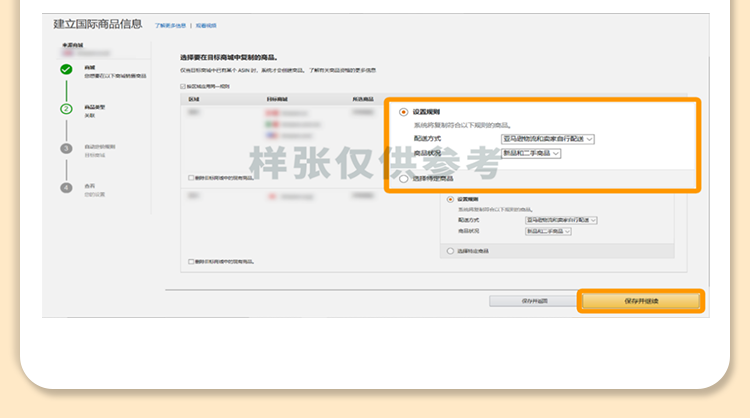This screenshot has width=750, height=418.
Task: Enable the 按区域应用同一规则 checkbox
Action: (x=183, y=87)
